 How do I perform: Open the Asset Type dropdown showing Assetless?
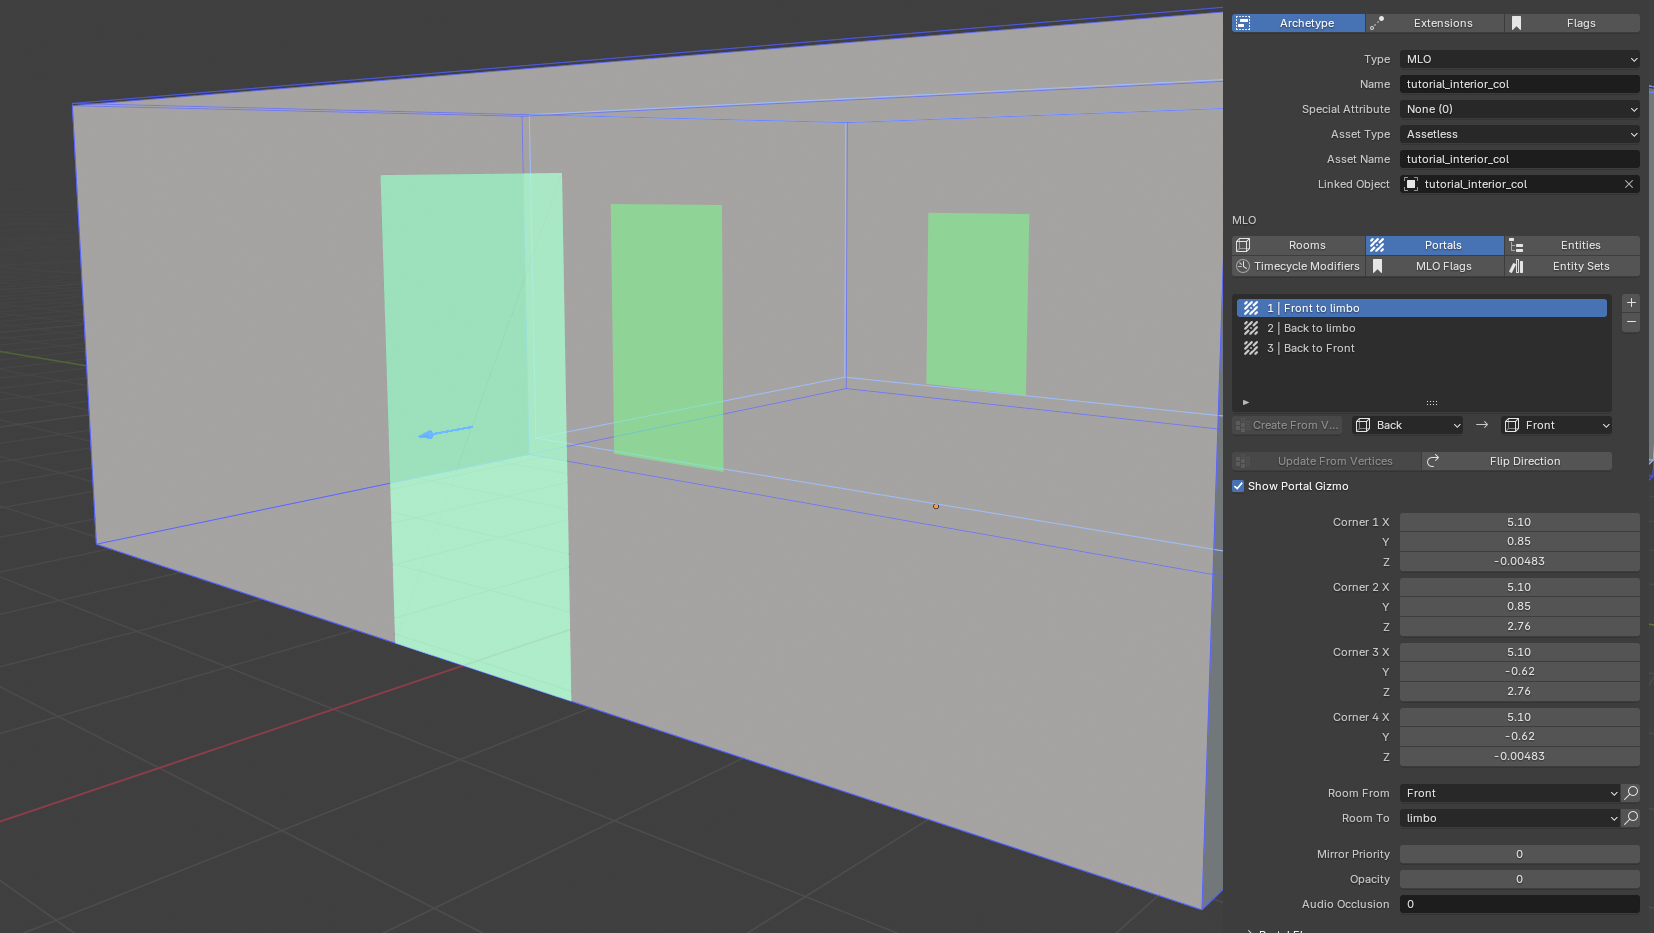click(x=1519, y=134)
